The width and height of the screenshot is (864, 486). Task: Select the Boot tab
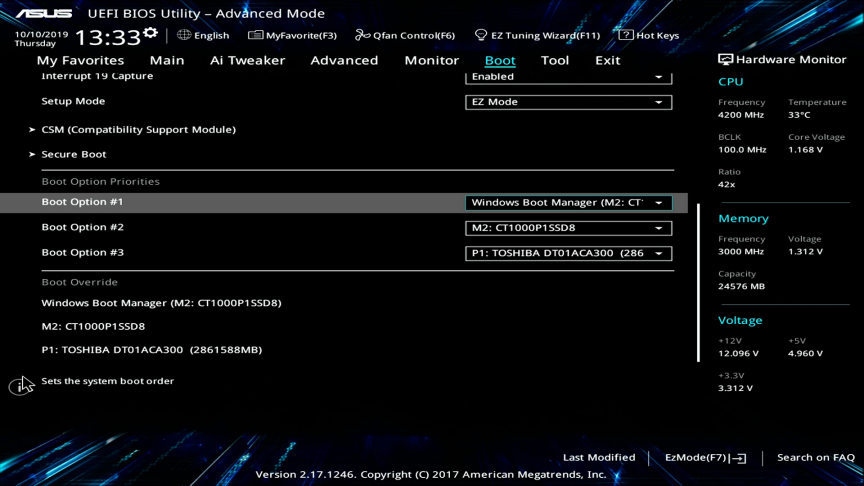click(500, 60)
